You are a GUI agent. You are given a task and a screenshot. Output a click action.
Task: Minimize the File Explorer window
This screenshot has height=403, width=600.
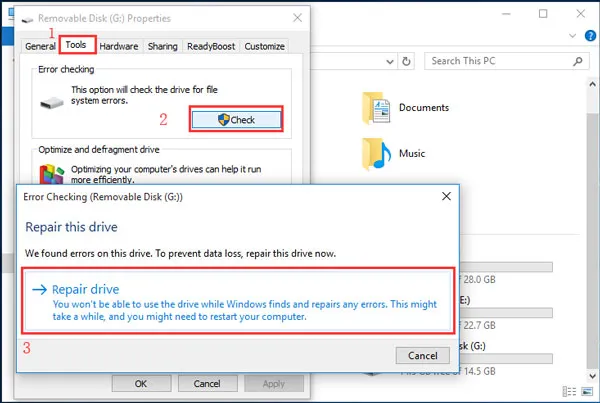point(506,14)
